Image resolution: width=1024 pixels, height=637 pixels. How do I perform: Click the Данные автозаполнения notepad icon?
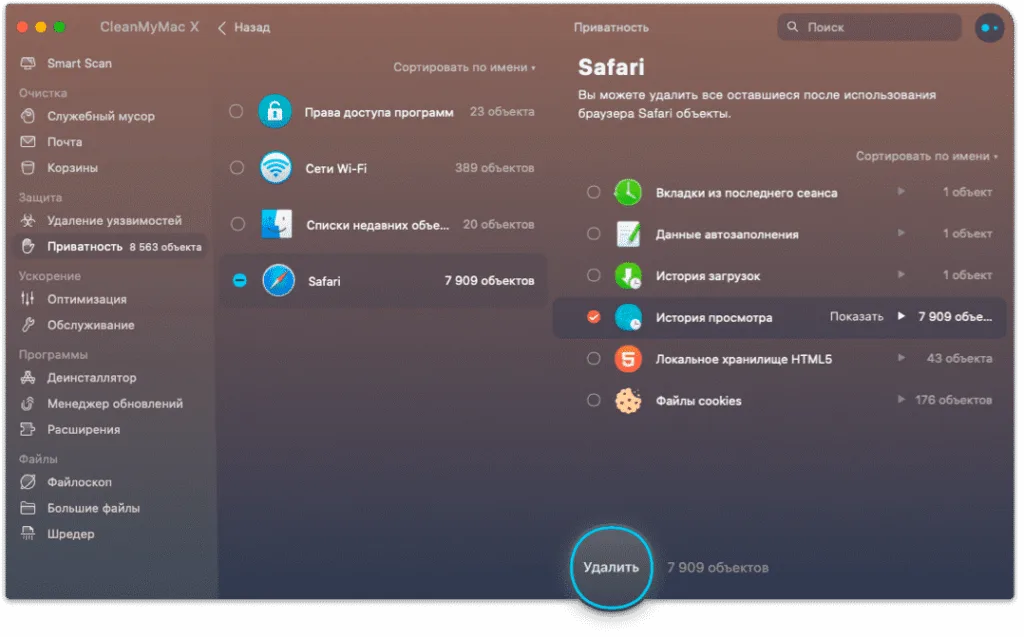pos(628,234)
